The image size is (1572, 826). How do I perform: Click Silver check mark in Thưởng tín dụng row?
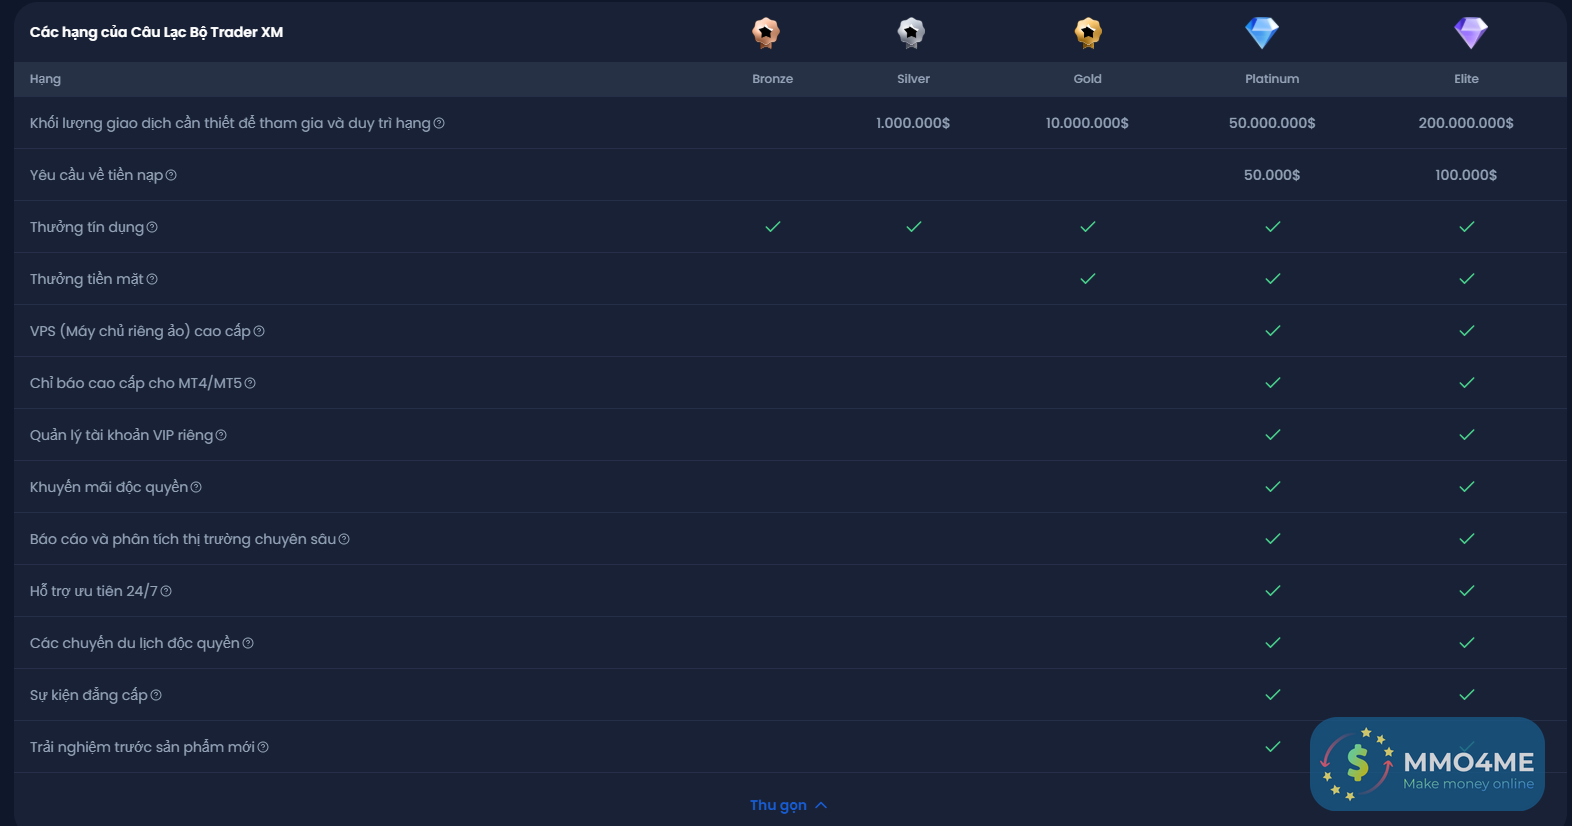point(914,227)
